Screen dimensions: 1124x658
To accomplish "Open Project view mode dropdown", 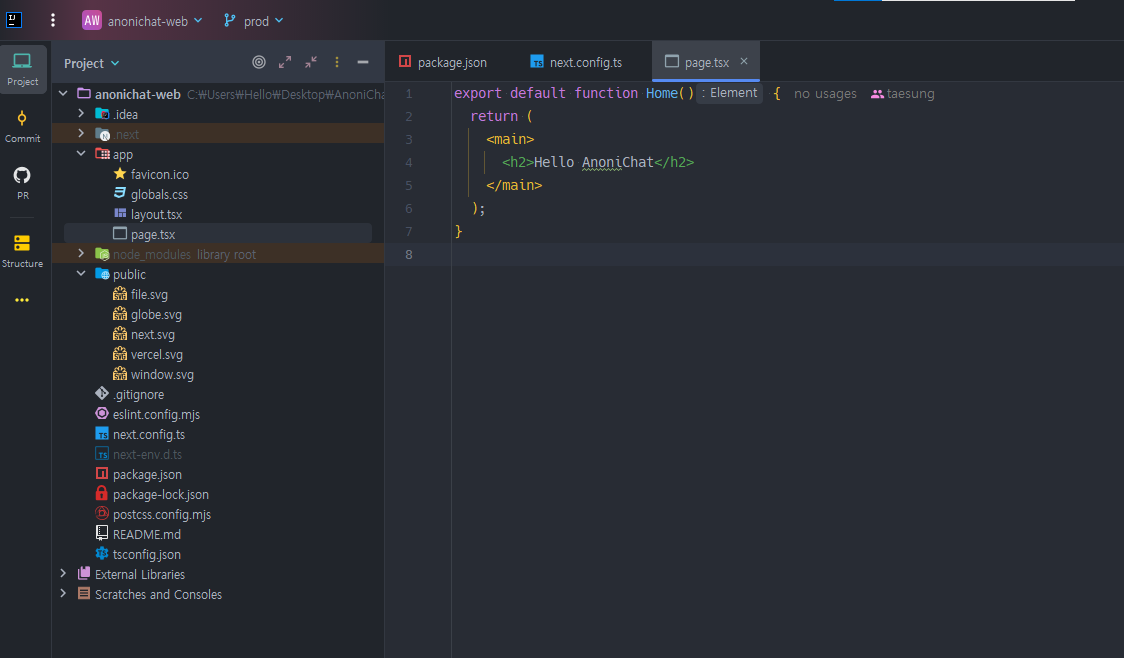I will coord(92,63).
